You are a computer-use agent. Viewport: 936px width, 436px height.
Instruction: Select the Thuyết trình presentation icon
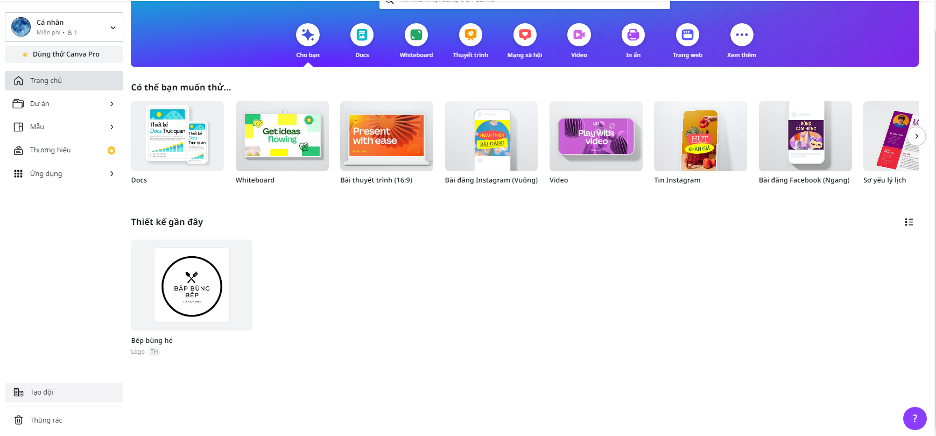click(x=470, y=35)
